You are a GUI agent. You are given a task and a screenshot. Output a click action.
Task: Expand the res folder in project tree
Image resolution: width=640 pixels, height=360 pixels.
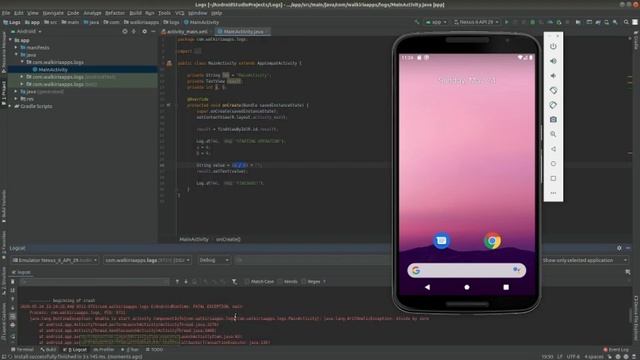point(16,99)
